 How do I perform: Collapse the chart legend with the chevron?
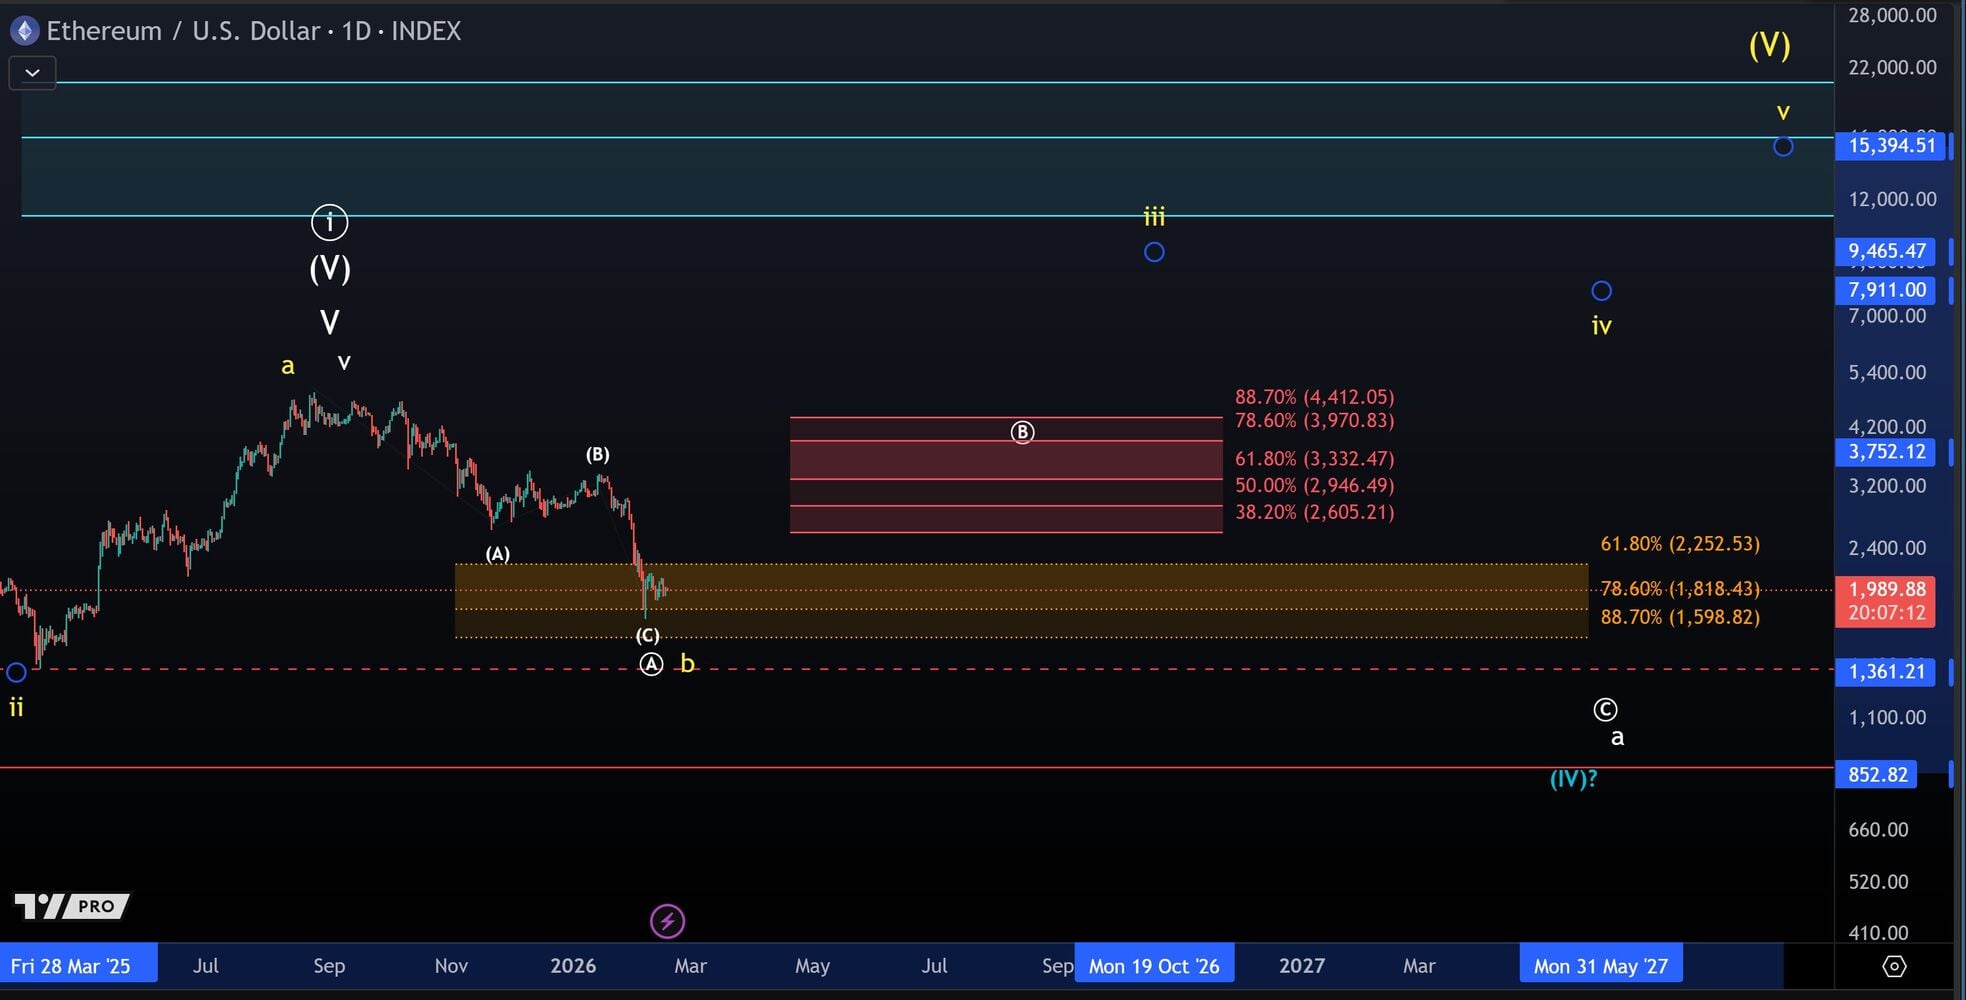pos(32,73)
